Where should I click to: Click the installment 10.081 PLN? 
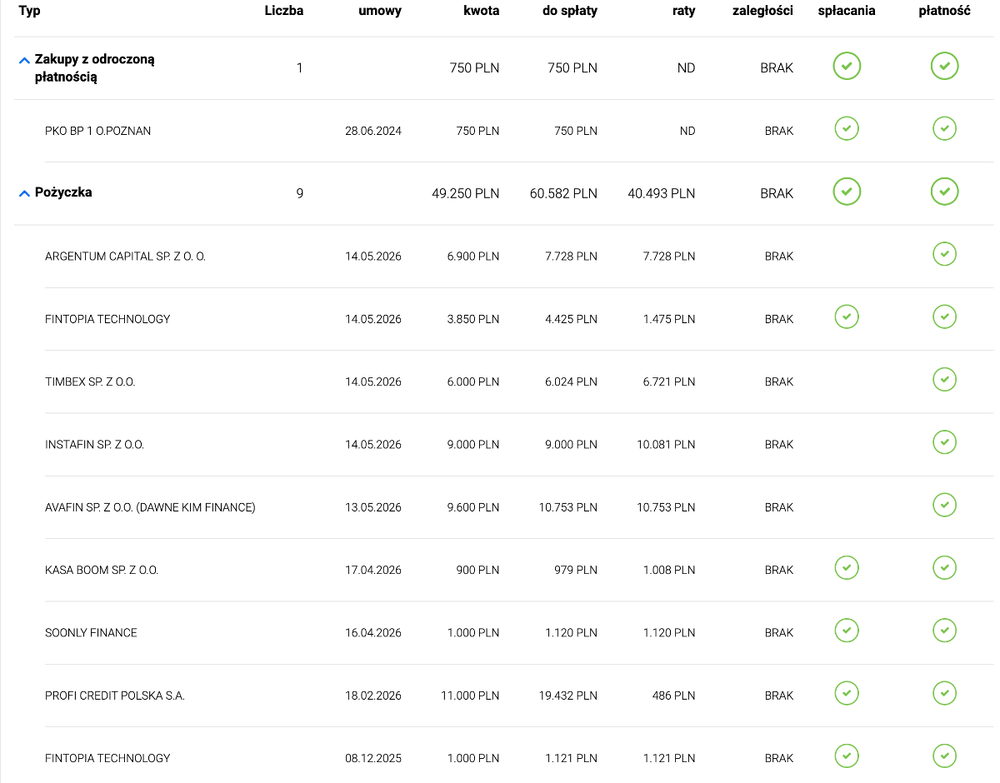666,444
